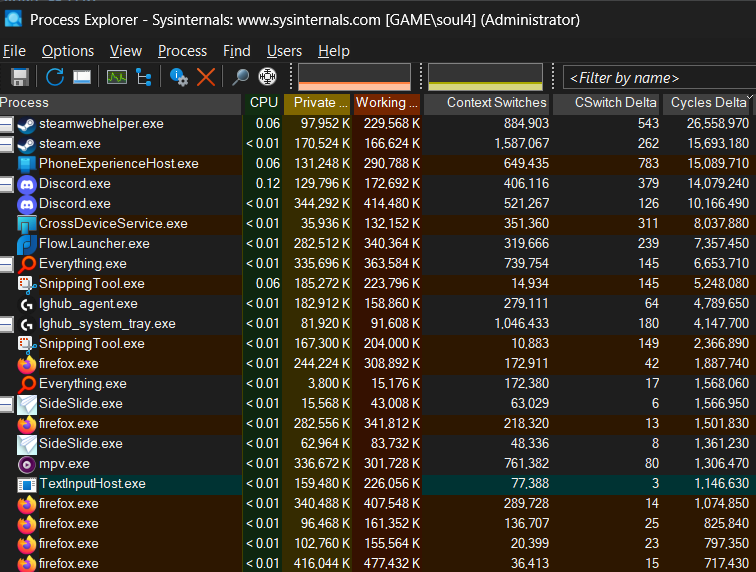Open the File menu
756x572 pixels.
click(x=14, y=51)
